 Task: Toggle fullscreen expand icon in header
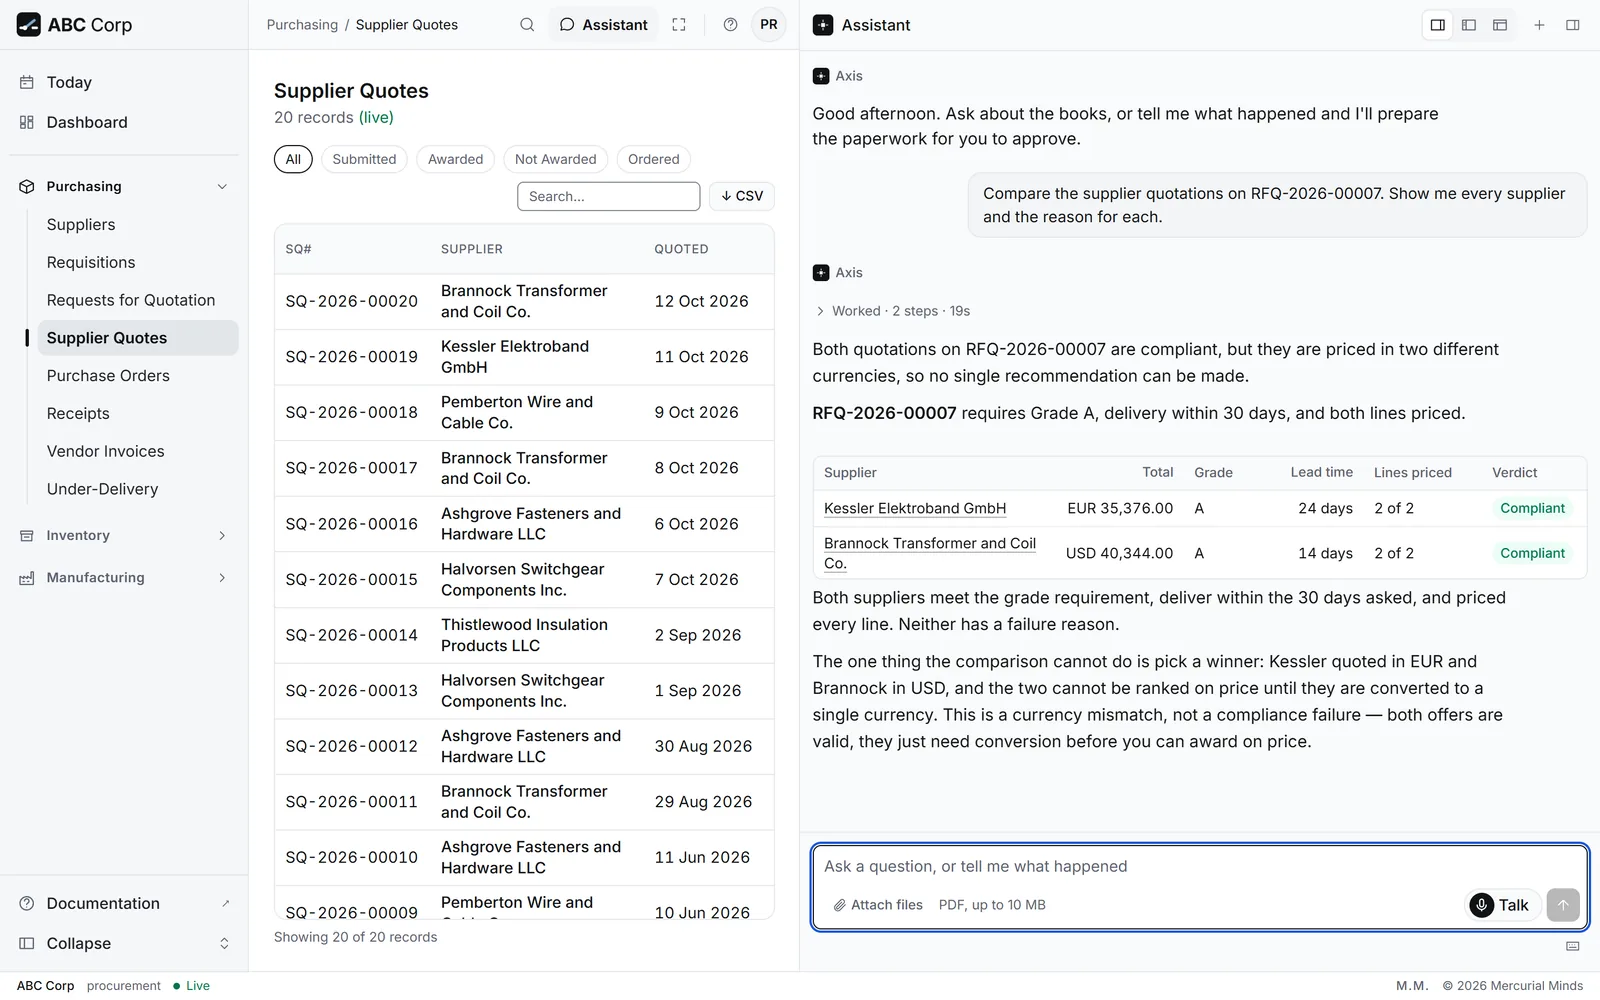[679, 25]
